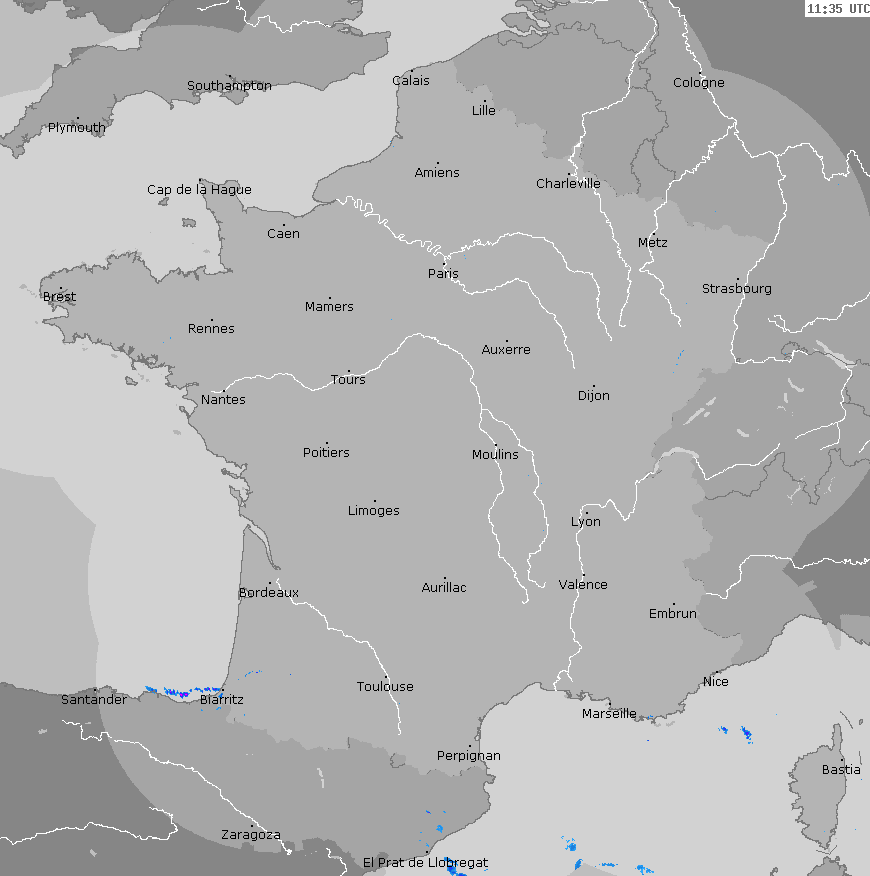The width and height of the screenshot is (870, 876).
Task: Click the Santander city label
Action: point(94,699)
